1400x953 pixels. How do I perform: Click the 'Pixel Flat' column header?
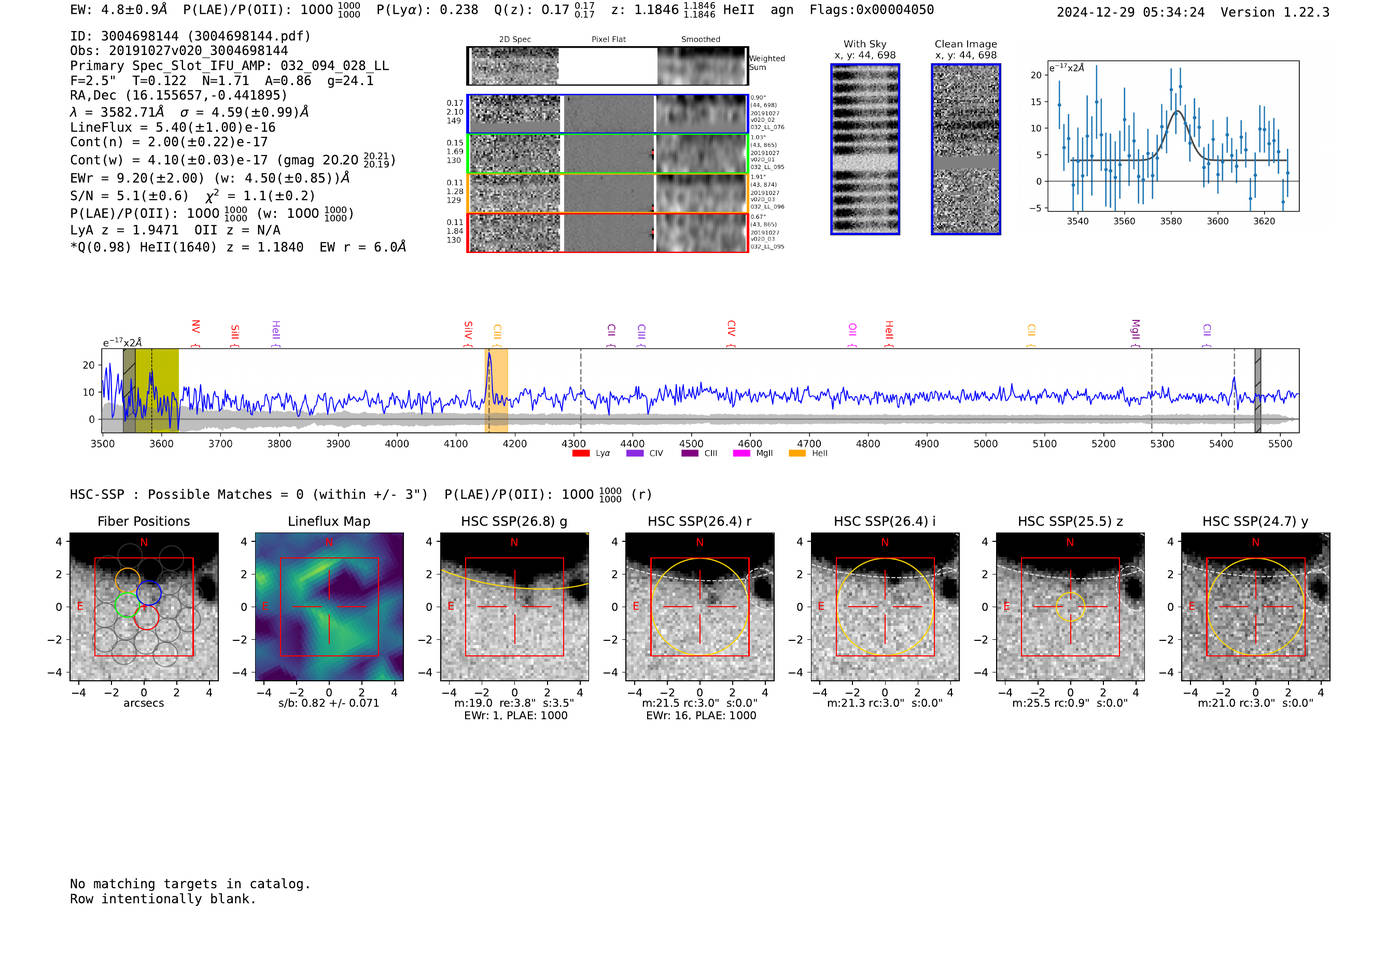click(x=608, y=39)
